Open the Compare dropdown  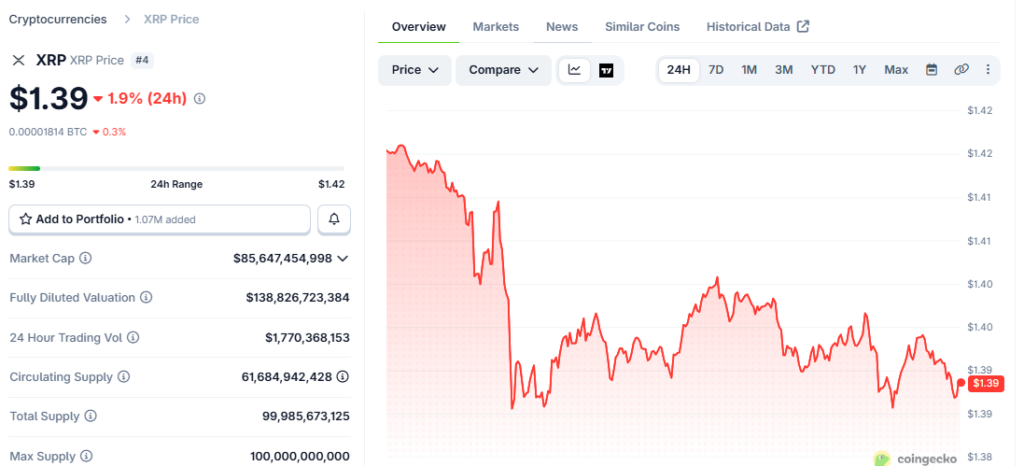(503, 70)
